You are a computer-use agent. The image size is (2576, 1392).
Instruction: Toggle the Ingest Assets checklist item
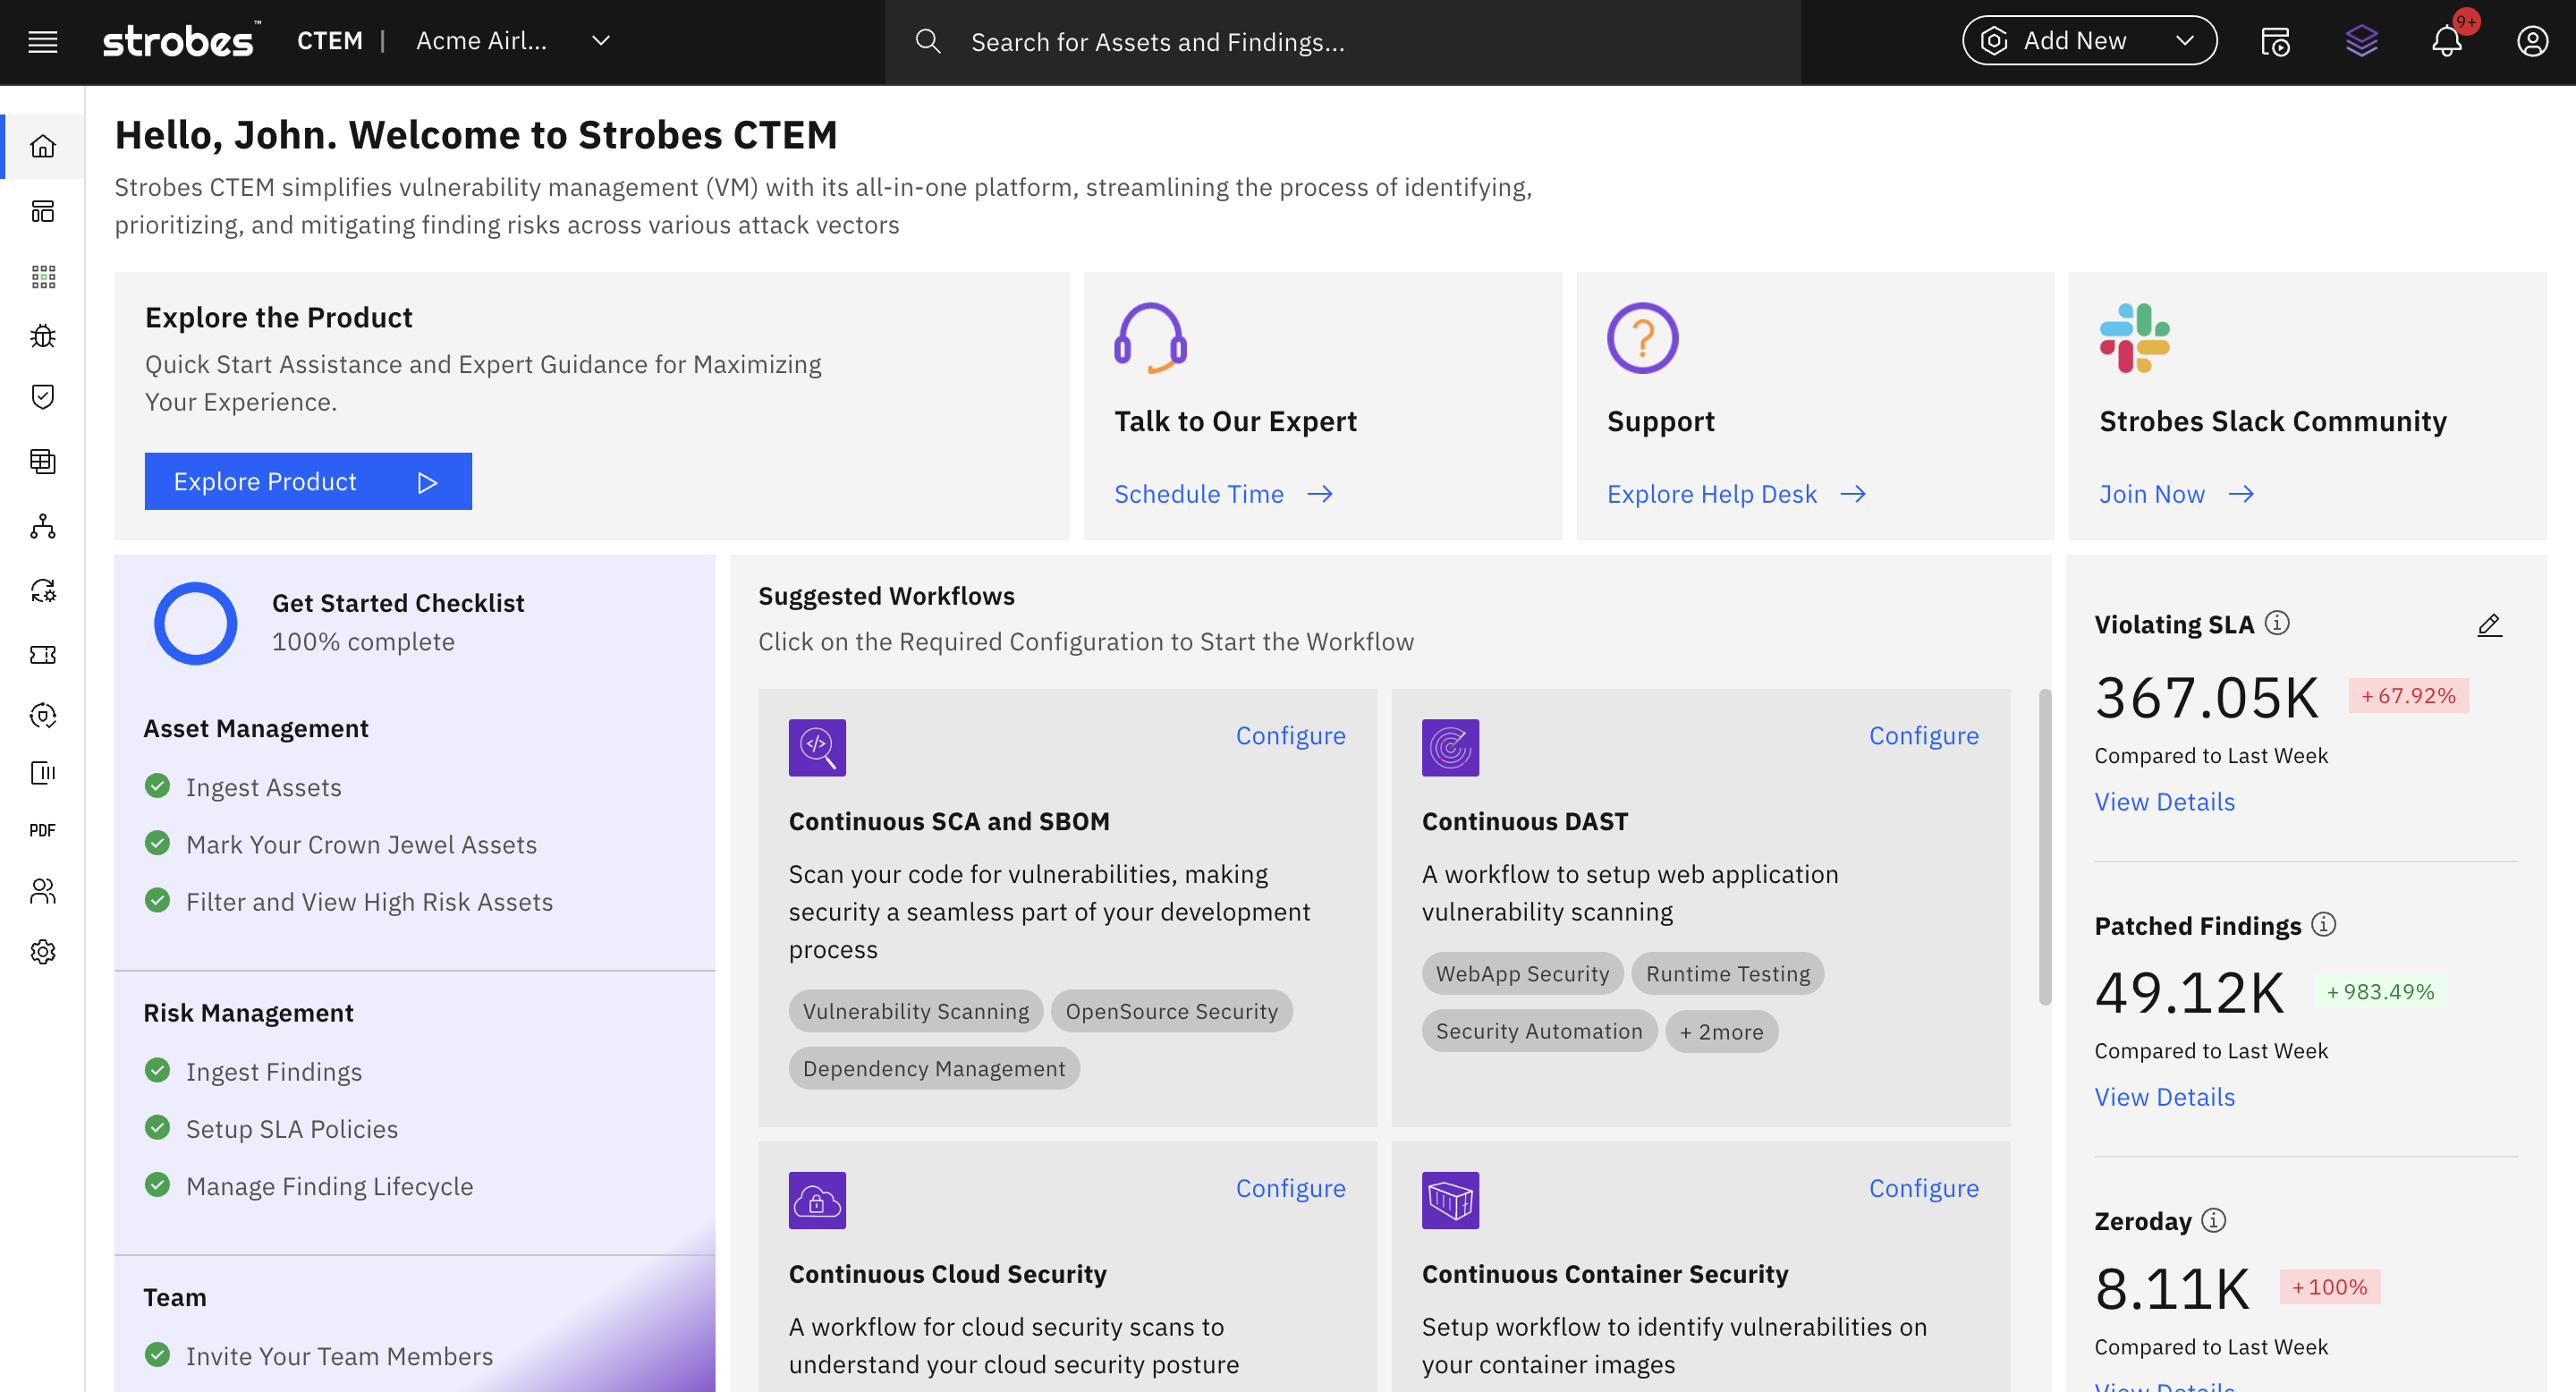coord(157,786)
